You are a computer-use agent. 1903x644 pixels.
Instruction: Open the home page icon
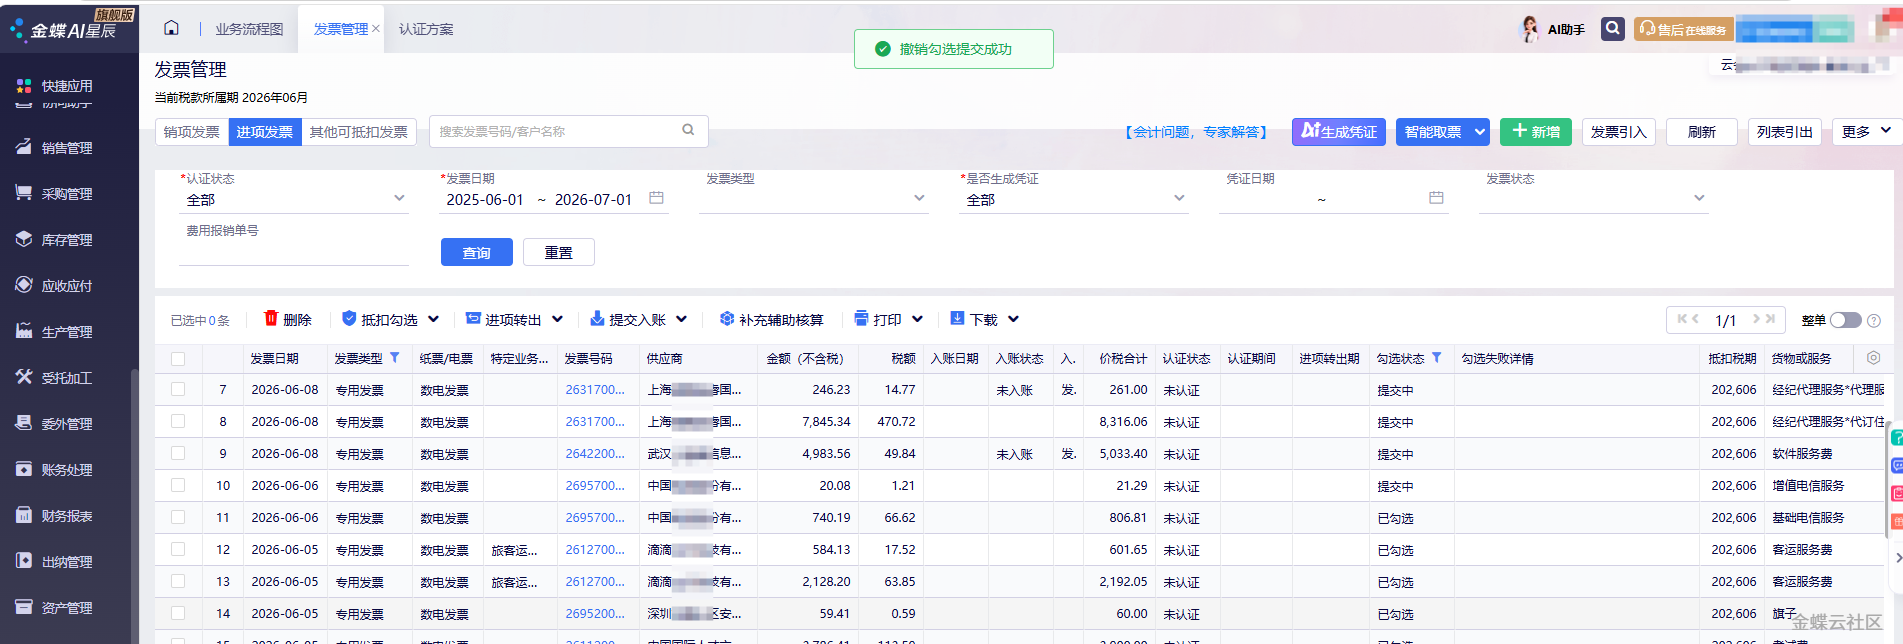click(x=171, y=28)
